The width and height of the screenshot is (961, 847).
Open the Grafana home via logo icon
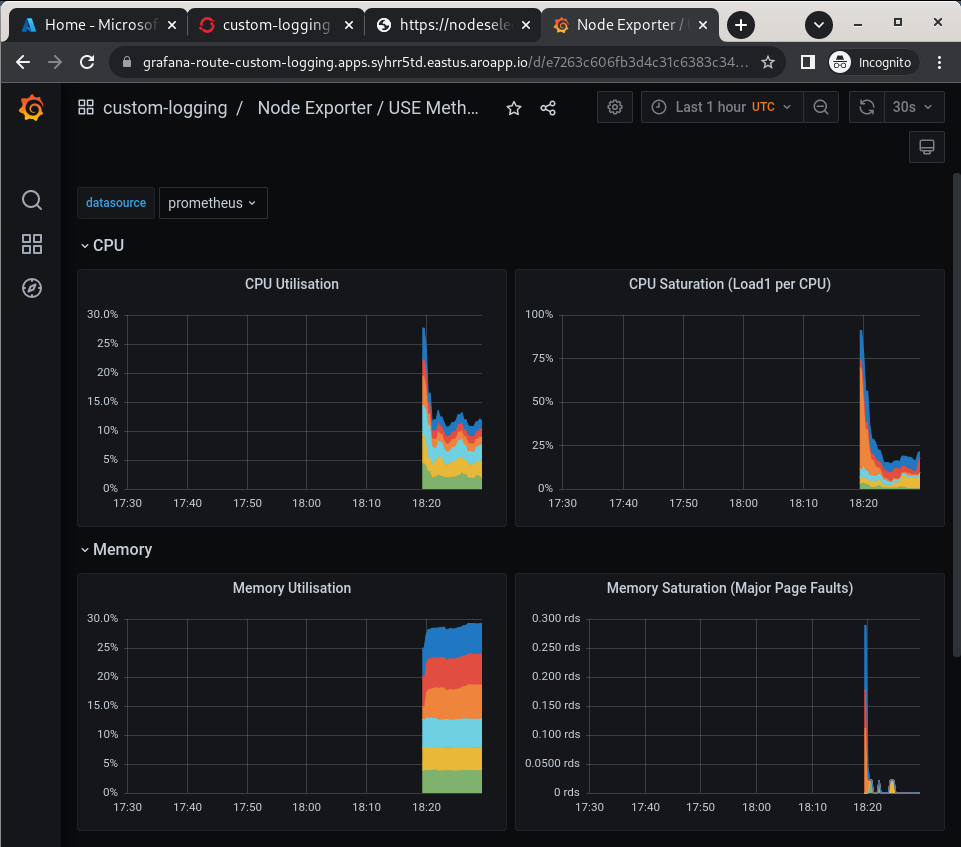(31, 109)
